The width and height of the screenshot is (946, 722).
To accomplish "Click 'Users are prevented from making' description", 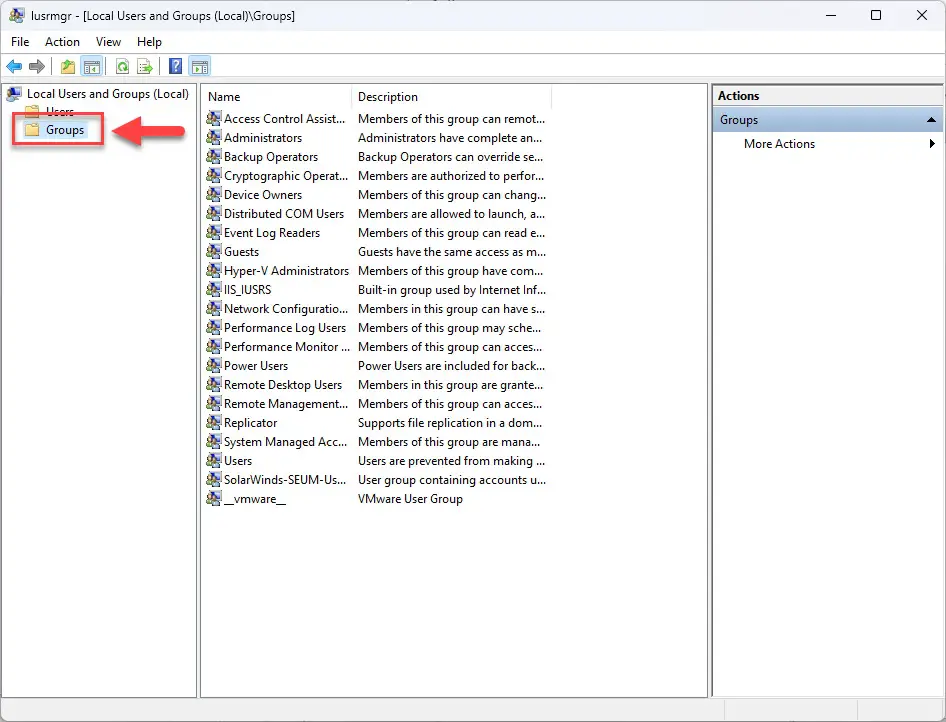I will pos(451,461).
